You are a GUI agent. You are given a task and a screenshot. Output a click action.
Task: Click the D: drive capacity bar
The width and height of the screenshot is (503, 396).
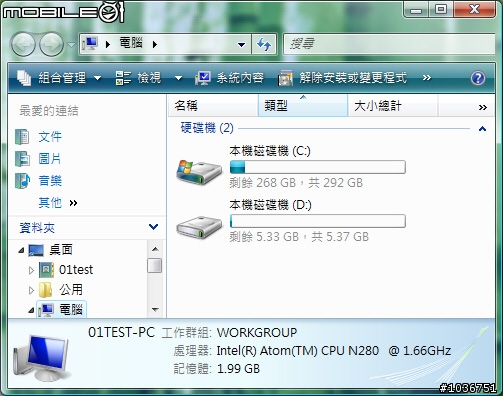[318, 221]
